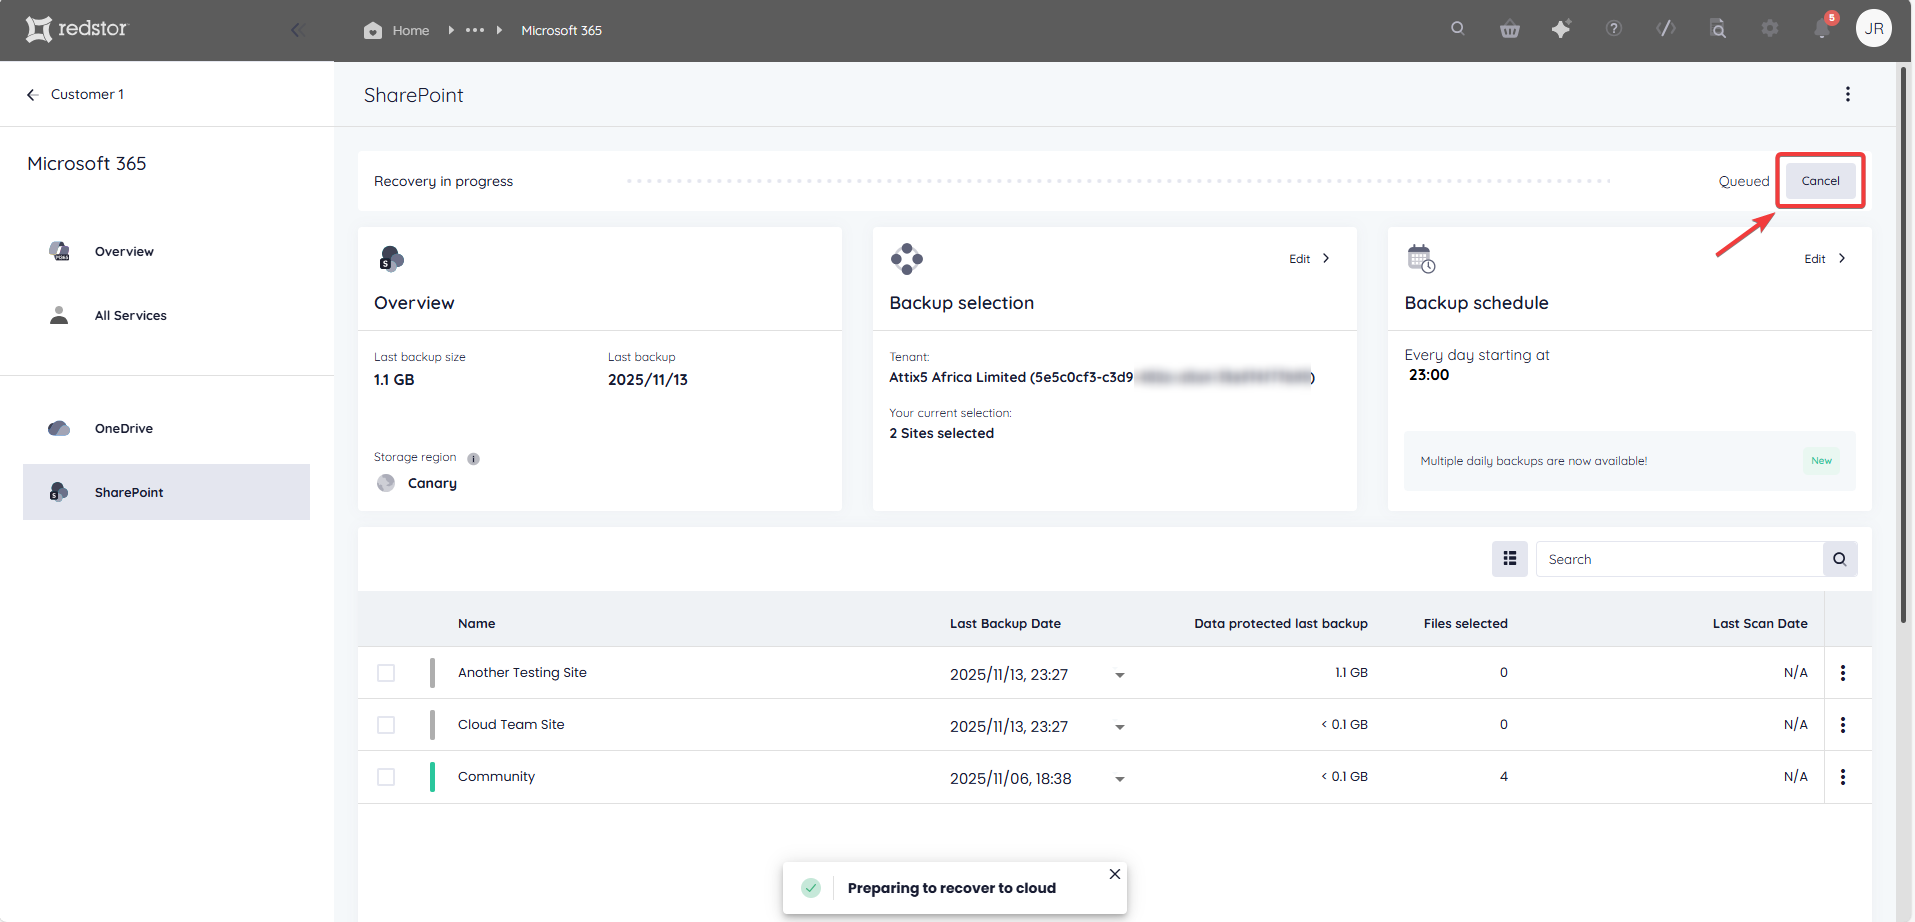Click the code brackets icon
Viewport: 1915px width, 922px height.
point(1666,29)
